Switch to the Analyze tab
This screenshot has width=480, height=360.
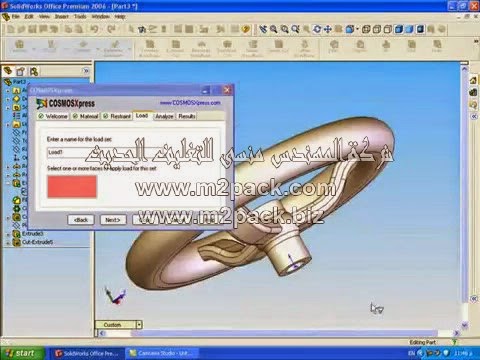pyautogui.click(x=164, y=116)
